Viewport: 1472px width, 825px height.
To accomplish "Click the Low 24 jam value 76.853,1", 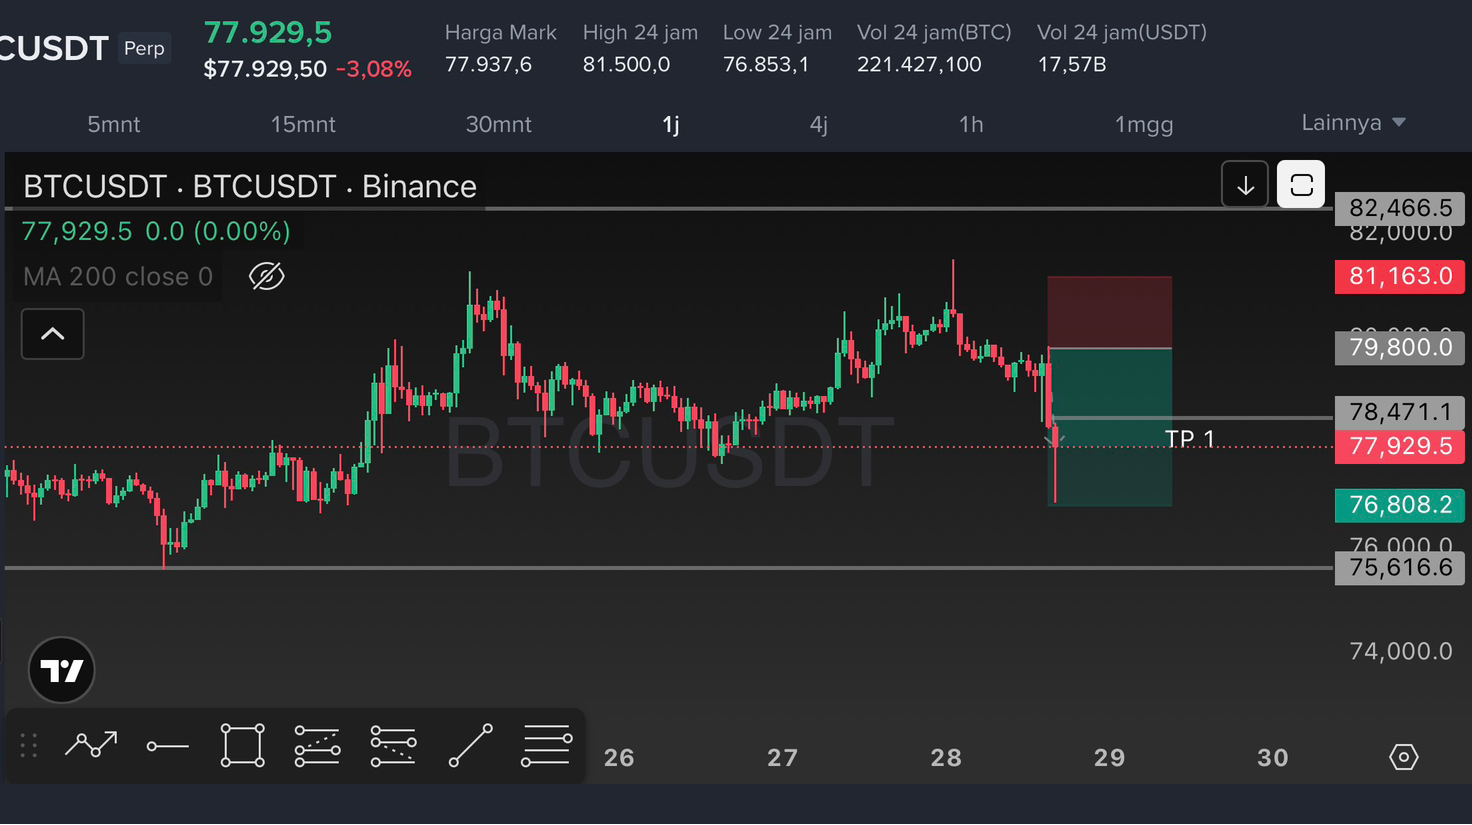I will point(766,65).
